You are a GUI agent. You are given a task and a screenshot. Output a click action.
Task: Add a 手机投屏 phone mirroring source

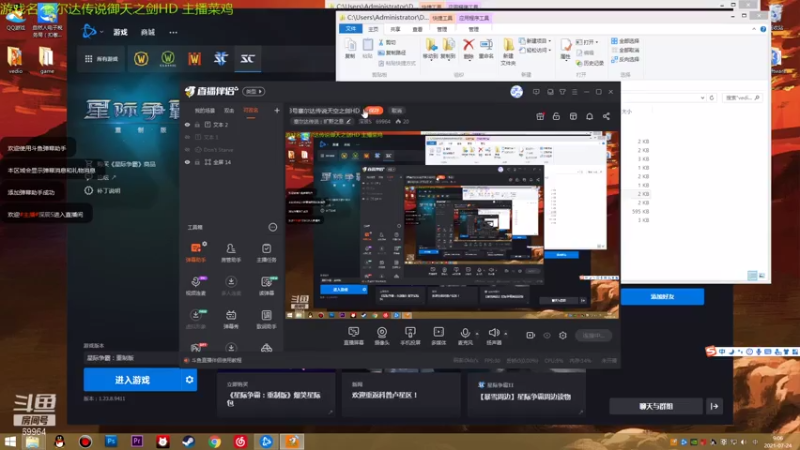[410, 336]
